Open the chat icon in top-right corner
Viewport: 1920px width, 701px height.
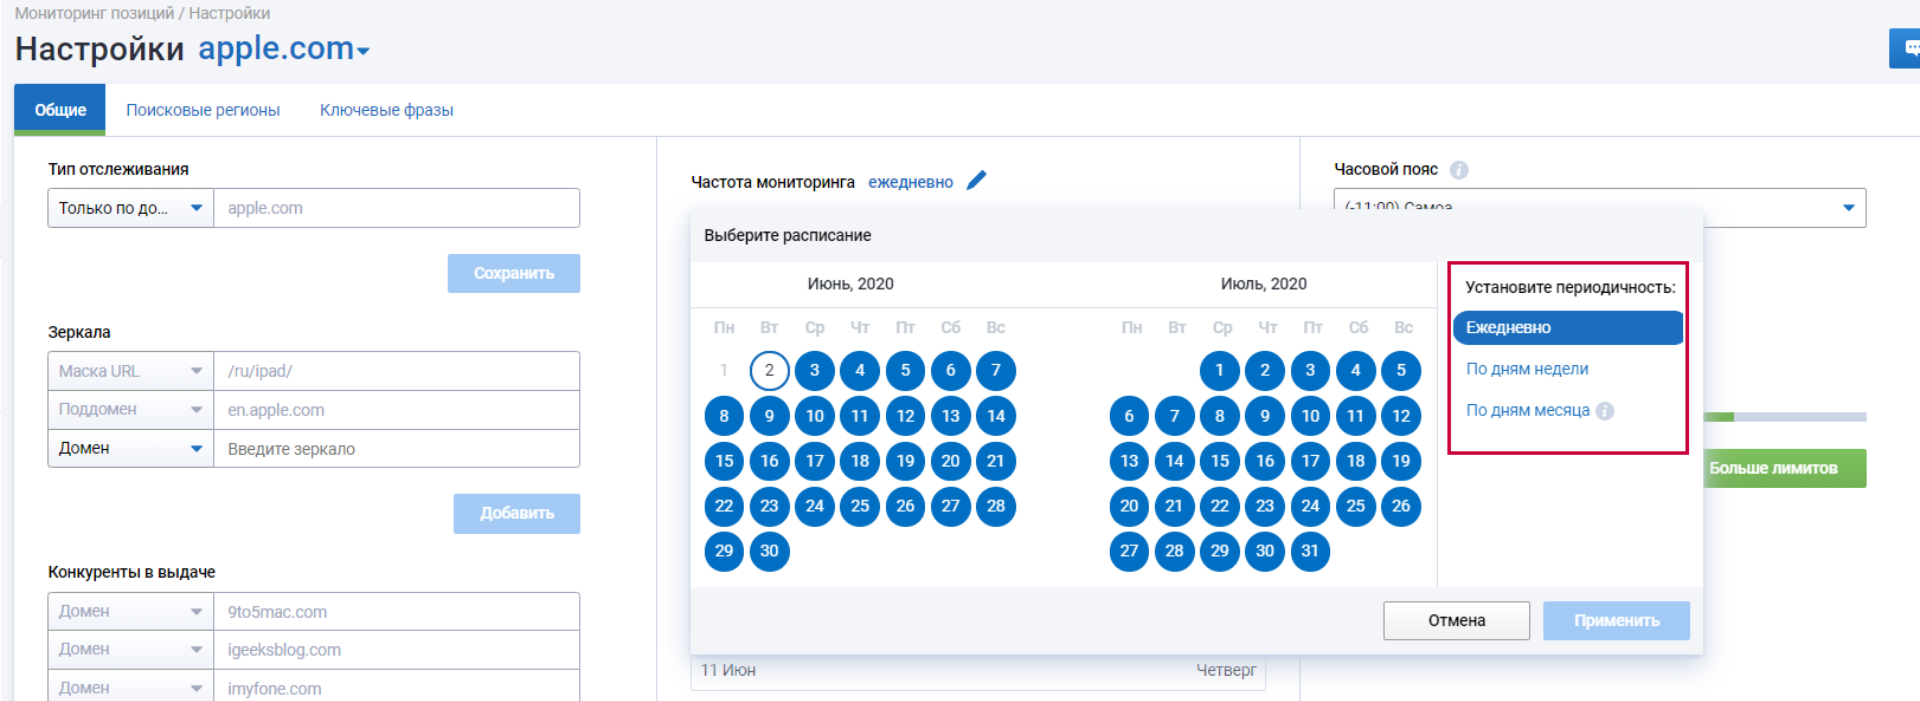(1908, 48)
